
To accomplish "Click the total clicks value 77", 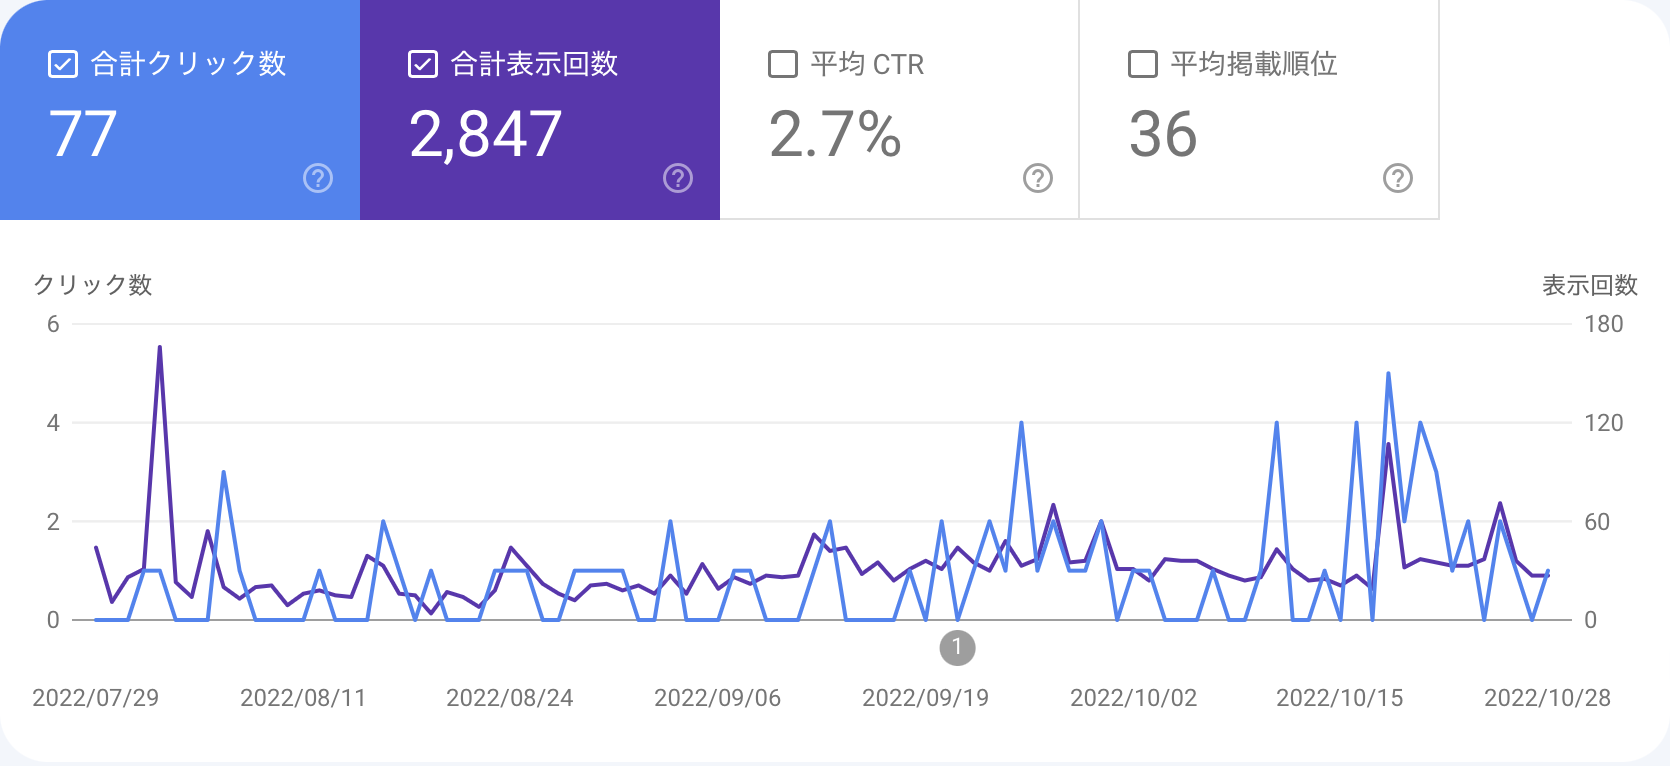I will [83, 134].
